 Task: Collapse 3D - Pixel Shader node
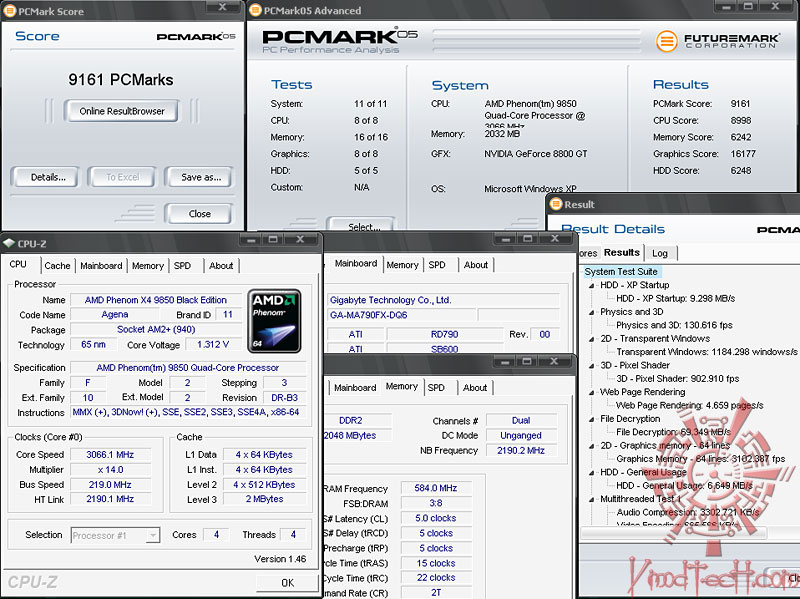[592, 366]
